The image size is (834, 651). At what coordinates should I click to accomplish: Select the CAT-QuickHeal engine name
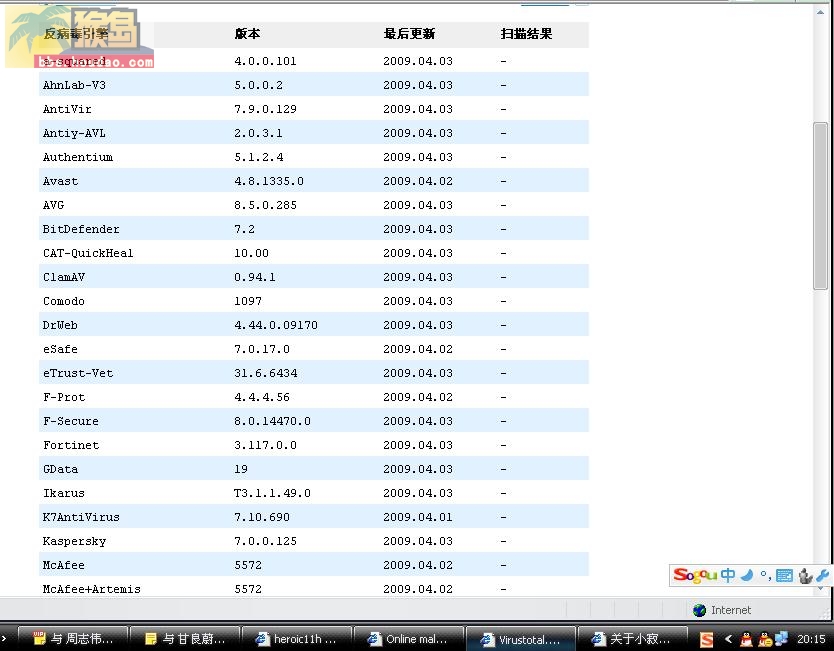coord(88,253)
